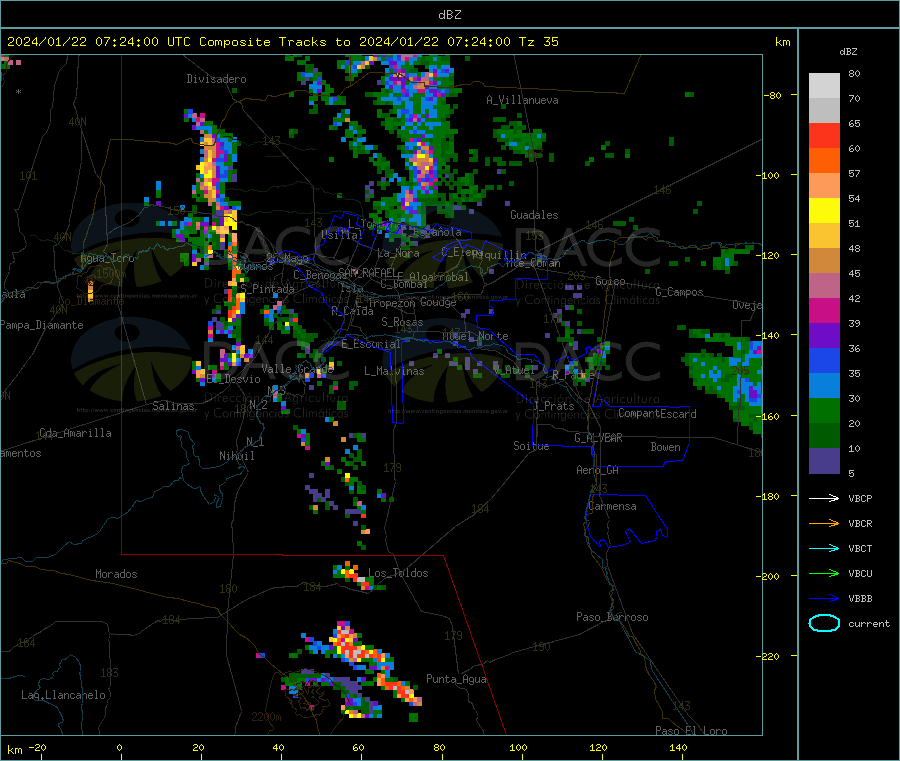Click the Valle_Grande place label

pyautogui.click(x=297, y=369)
